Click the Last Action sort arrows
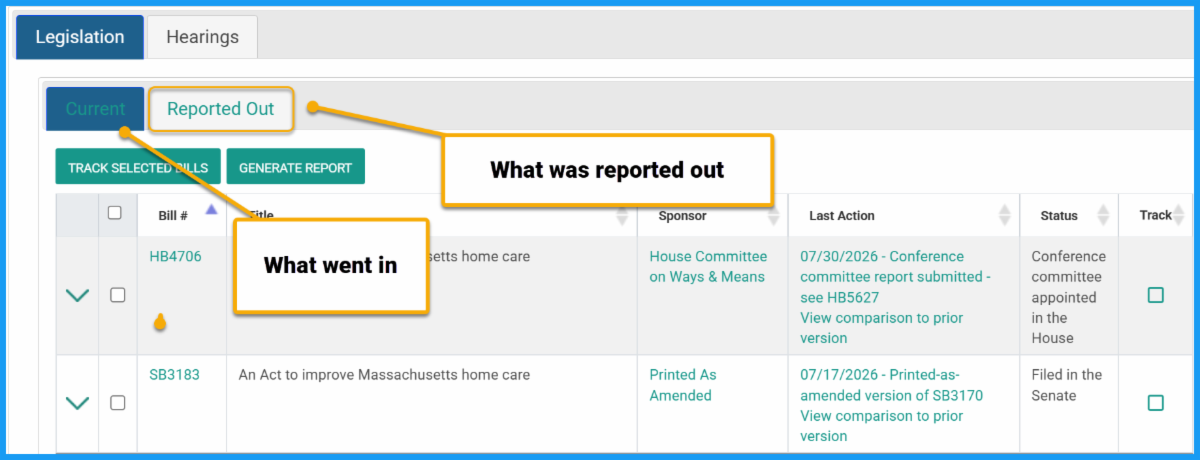This screenshot has height=460, width=1200. coord(1005,215)
